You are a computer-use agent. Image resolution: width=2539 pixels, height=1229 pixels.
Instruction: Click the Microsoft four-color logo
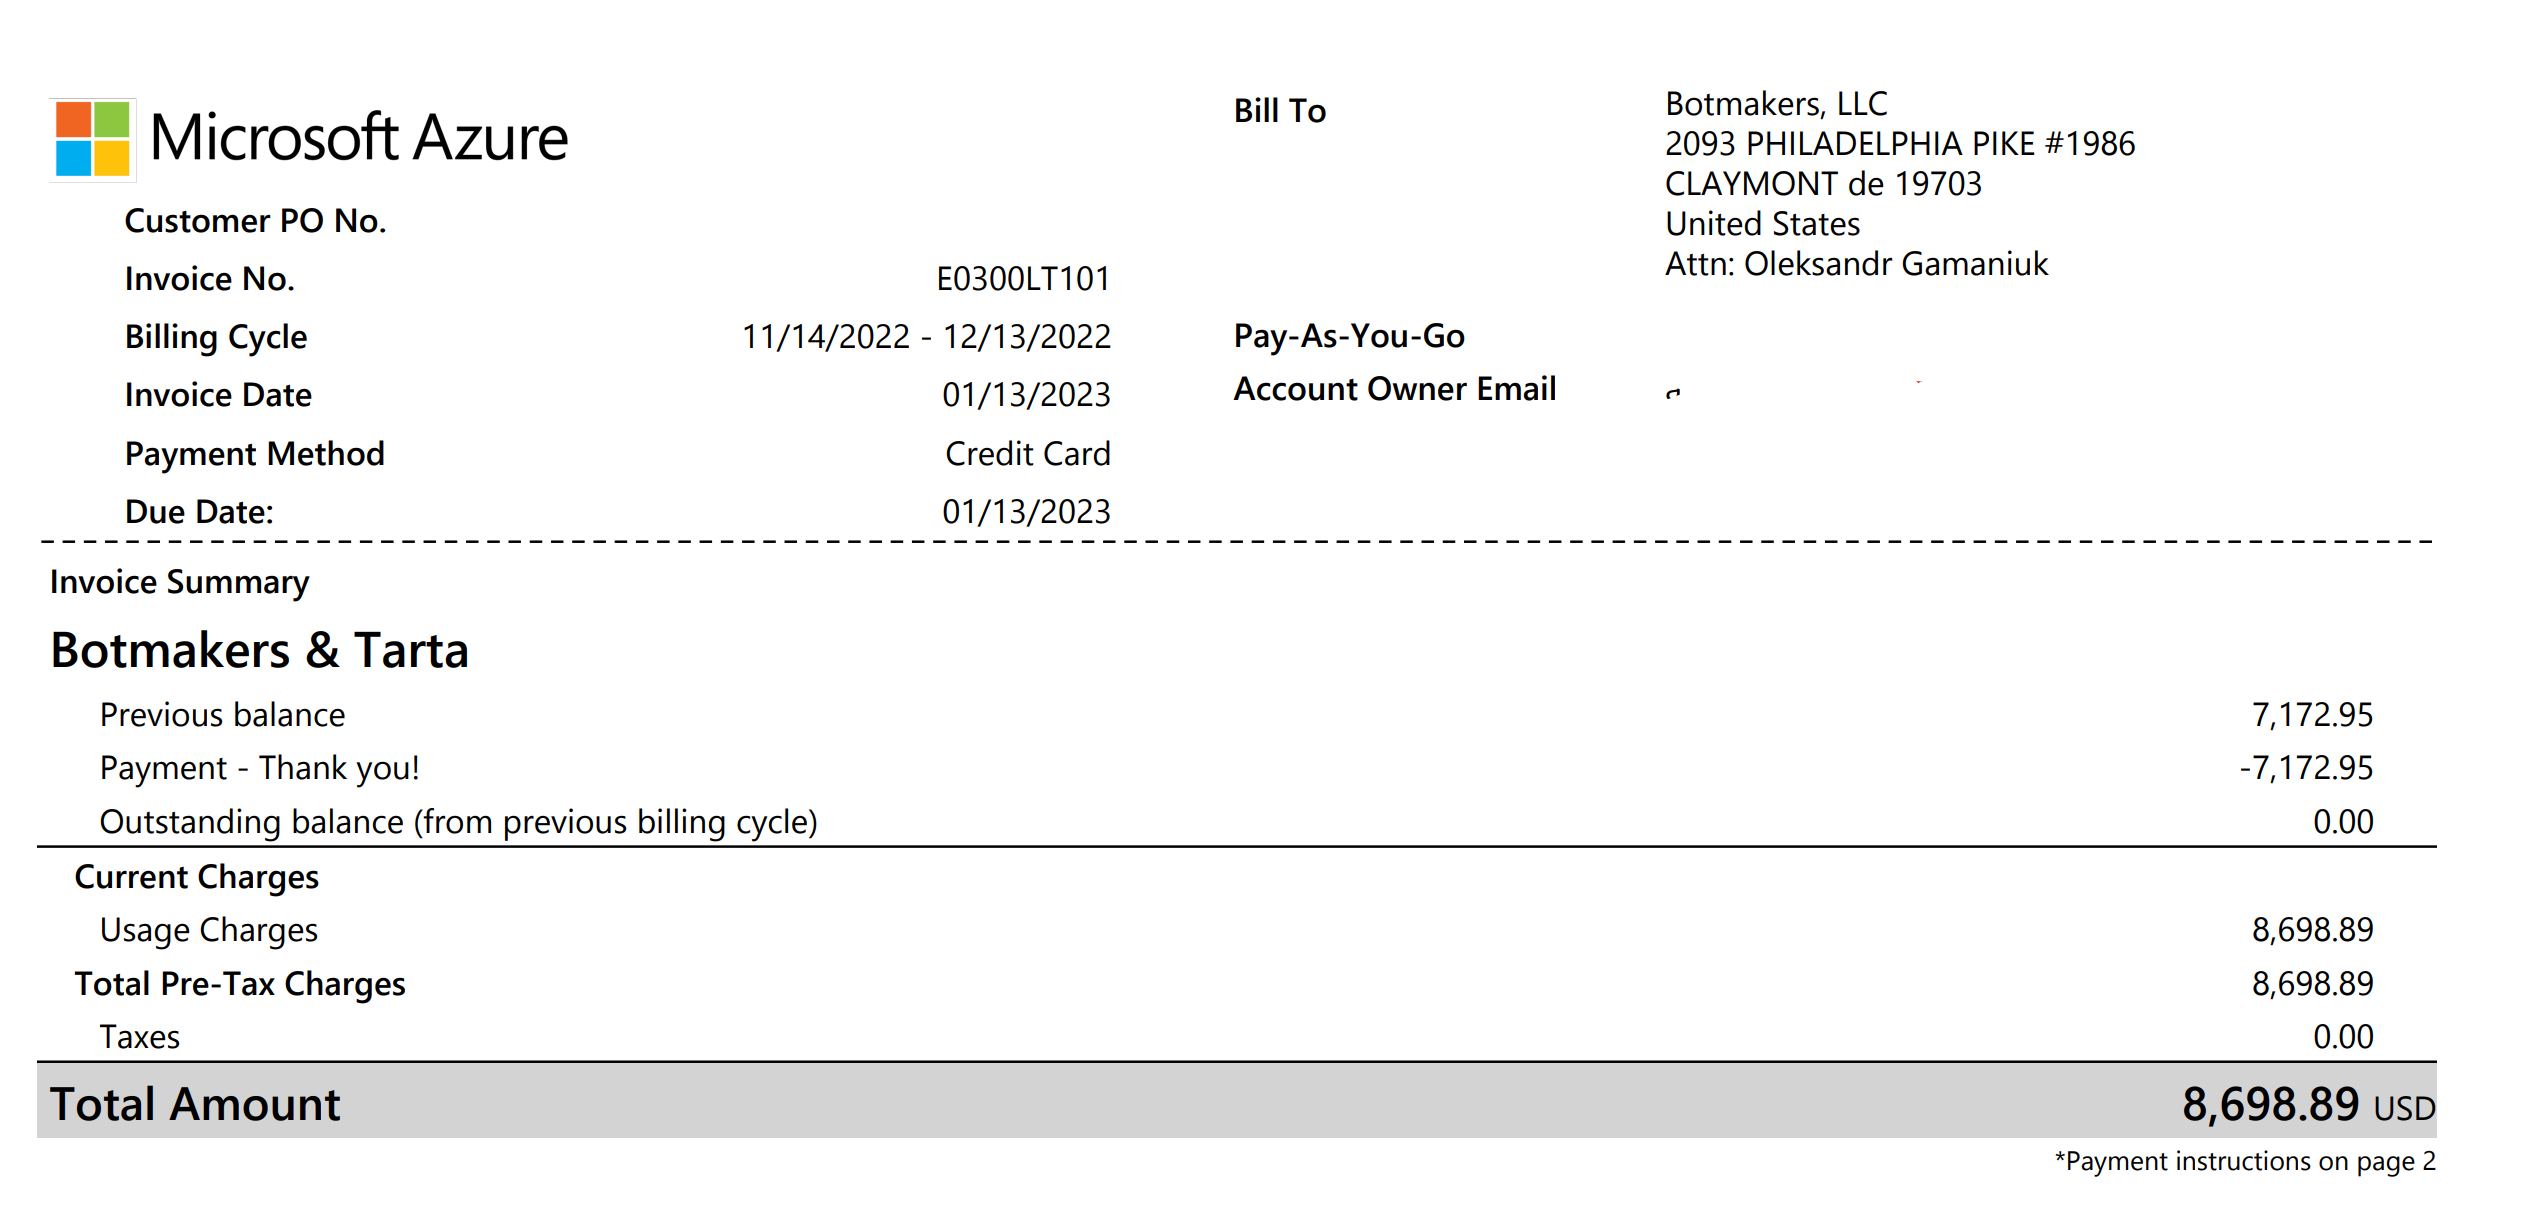[x=92, y=139]
